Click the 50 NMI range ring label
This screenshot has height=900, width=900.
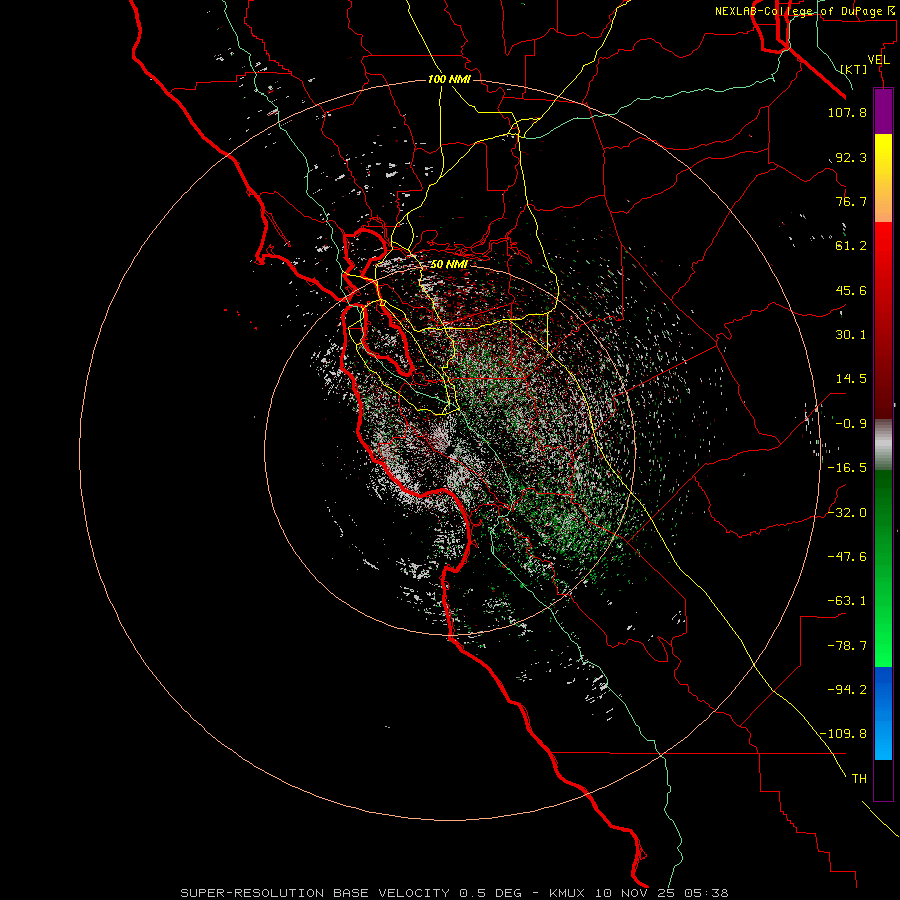(x=449, y=264)
